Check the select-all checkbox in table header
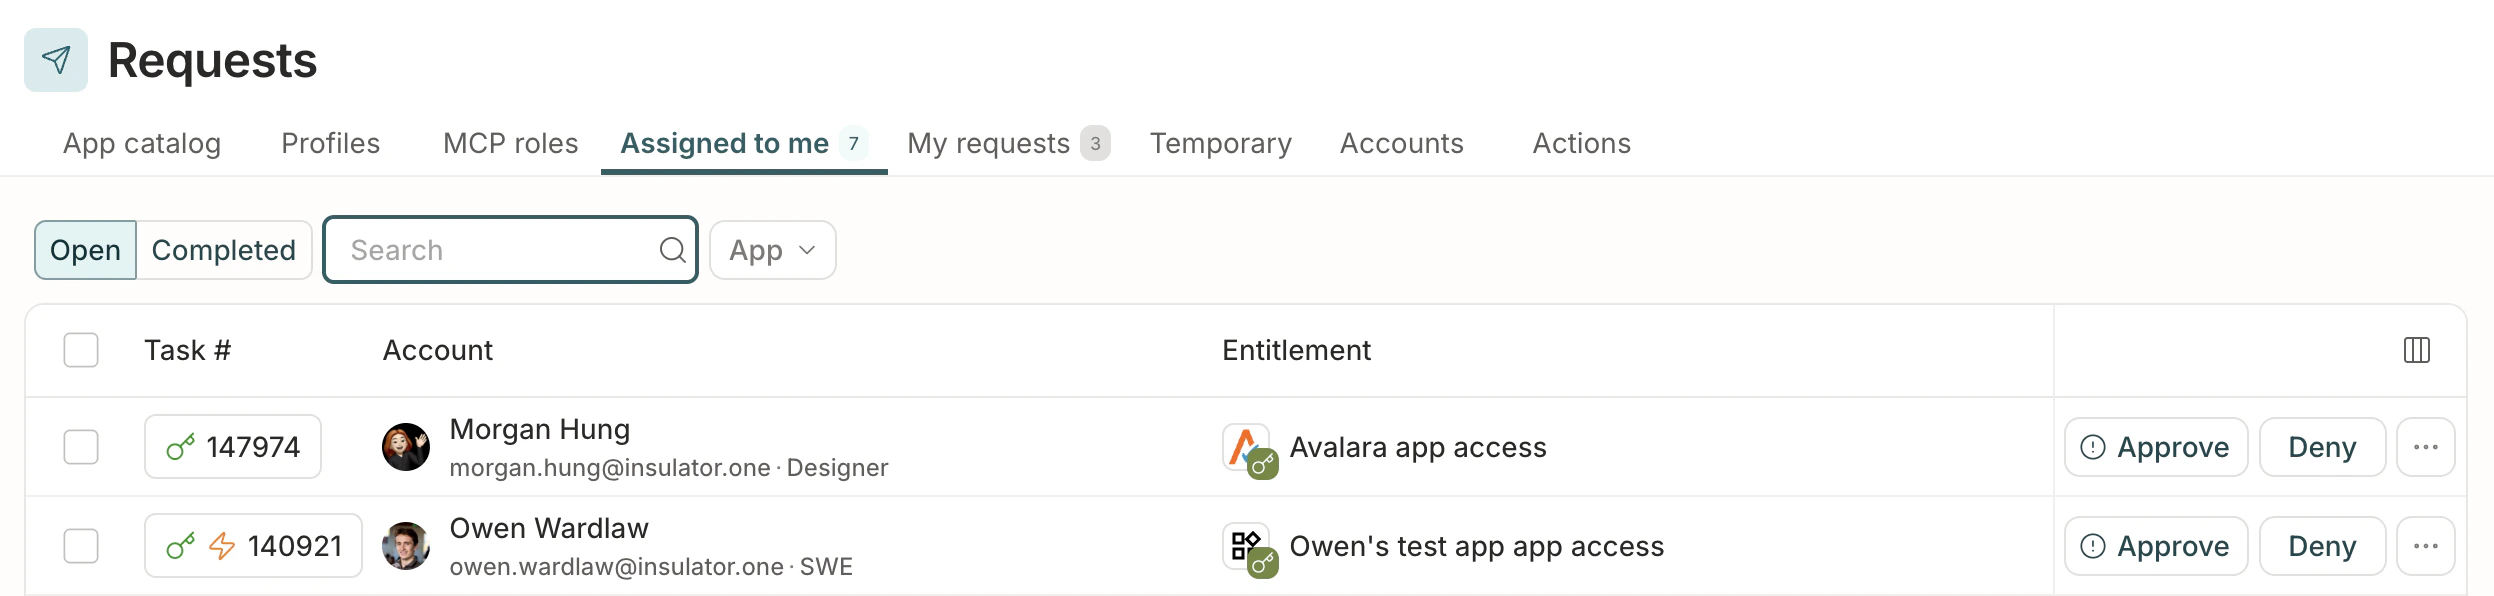Viewport: 2494px width, 596px height. click(81, 350)
